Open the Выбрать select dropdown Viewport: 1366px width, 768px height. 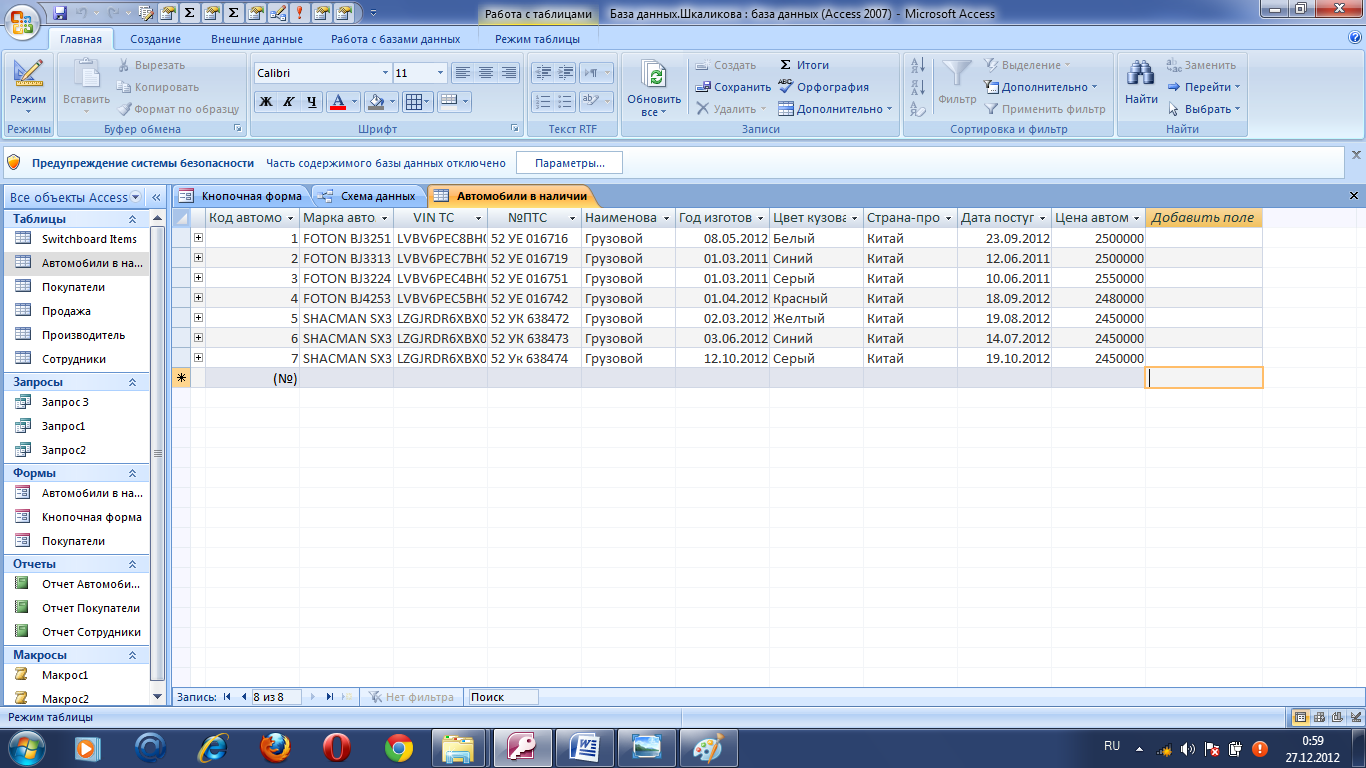tap(1205, 109)
